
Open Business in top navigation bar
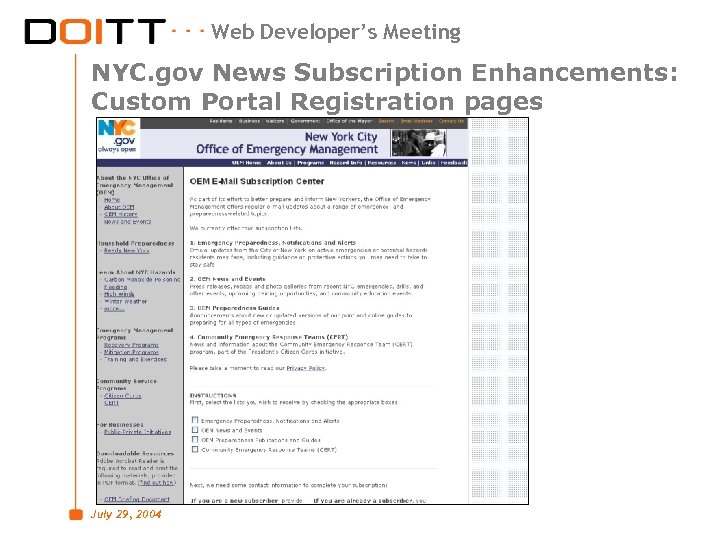(x=249, y=121)
